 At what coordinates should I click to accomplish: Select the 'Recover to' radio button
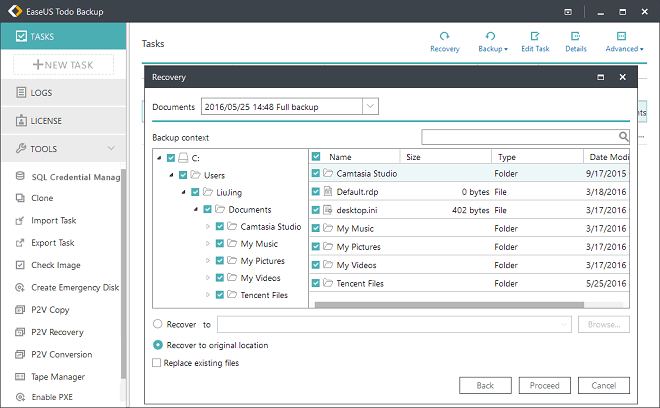click(157, 324)
